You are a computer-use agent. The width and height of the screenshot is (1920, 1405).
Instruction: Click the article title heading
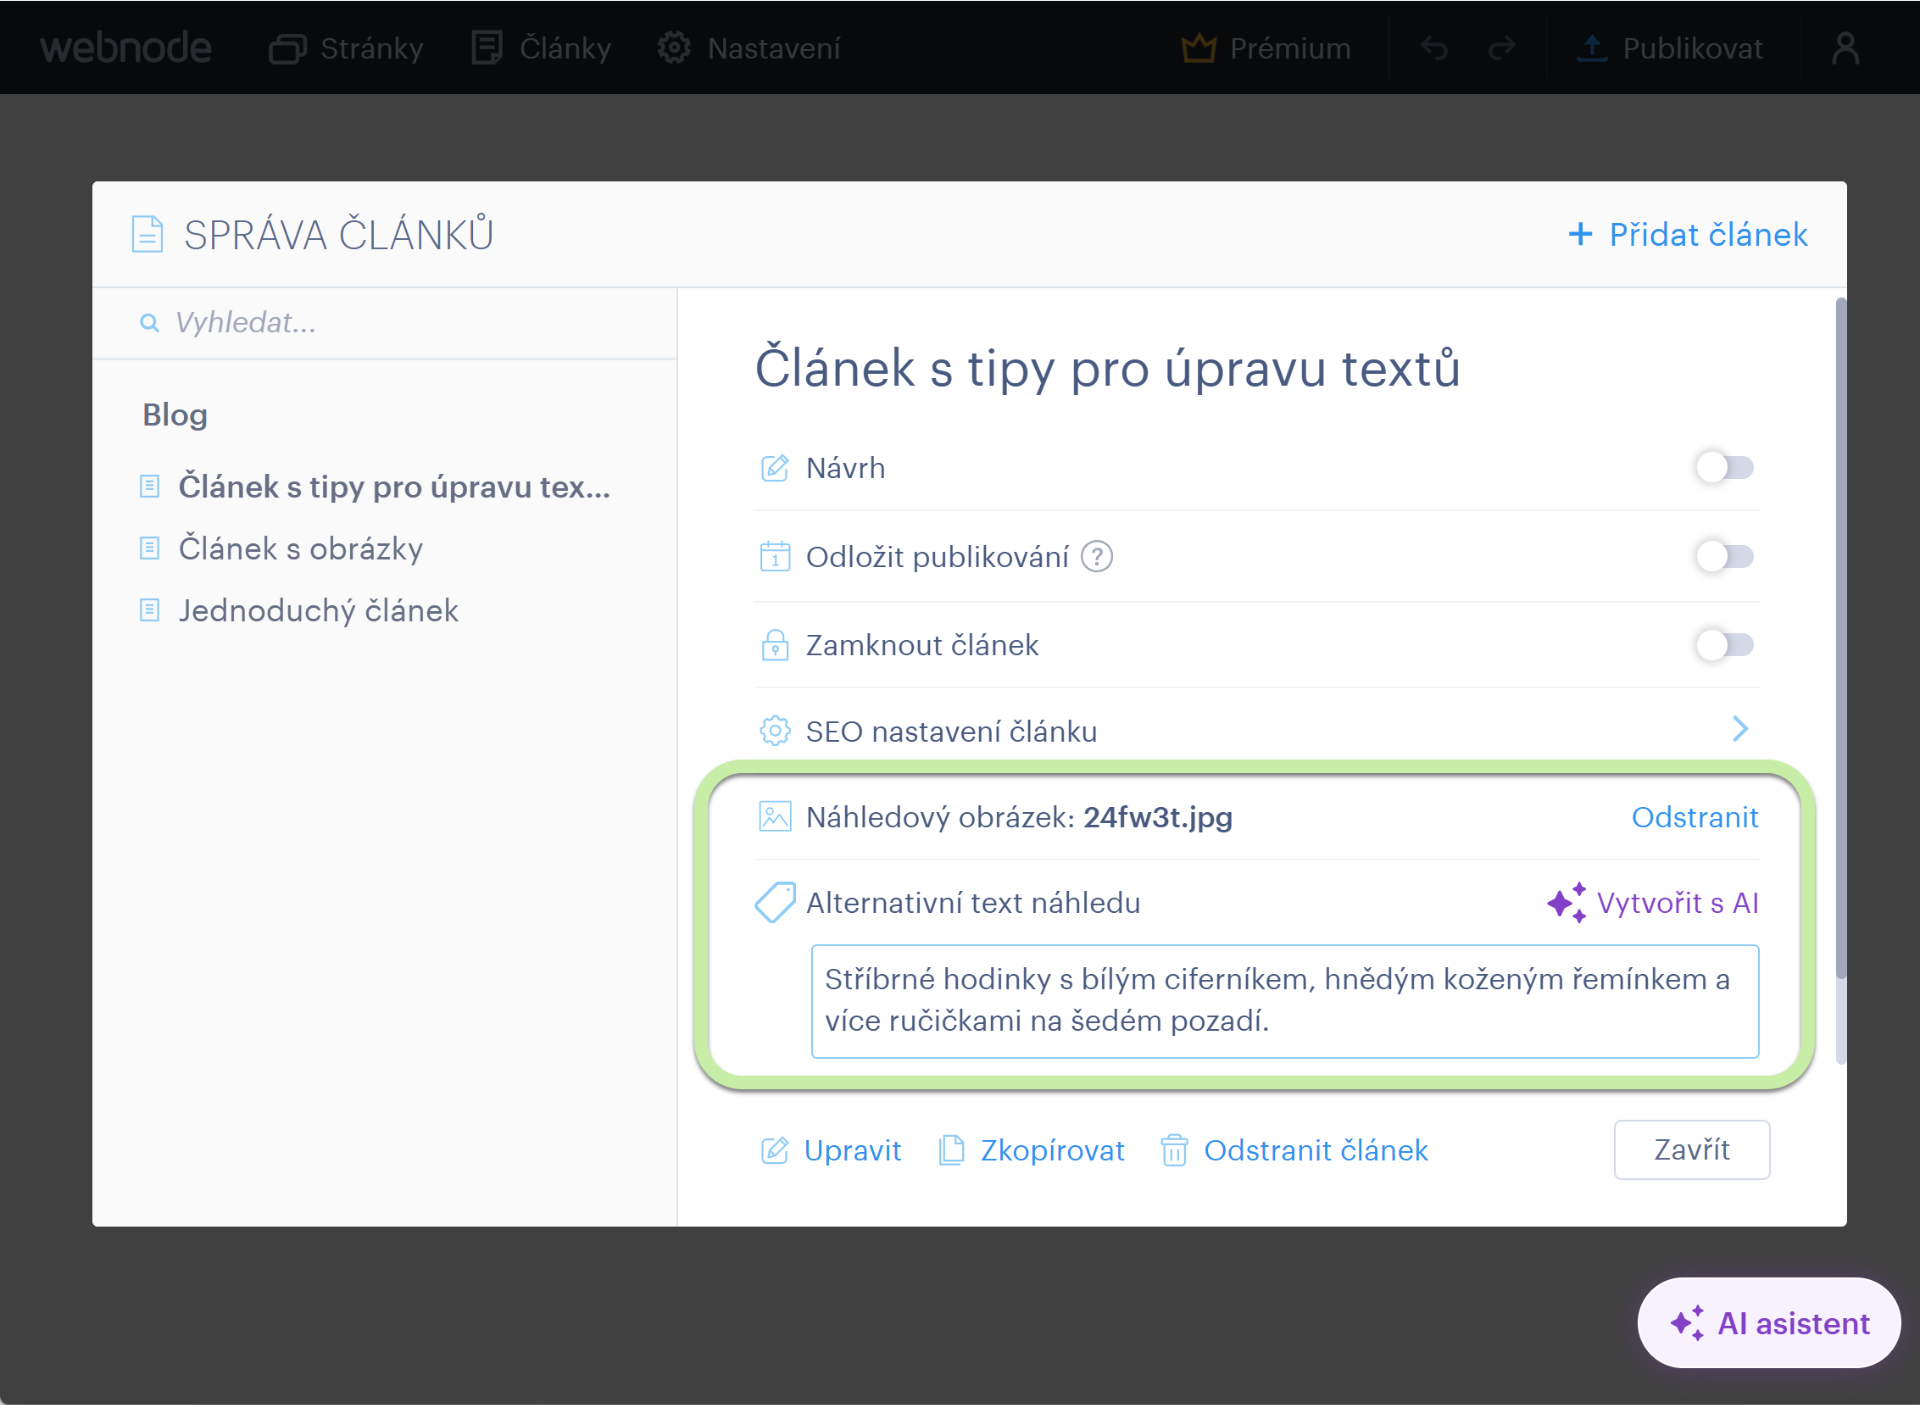(x=1108, y=368)
